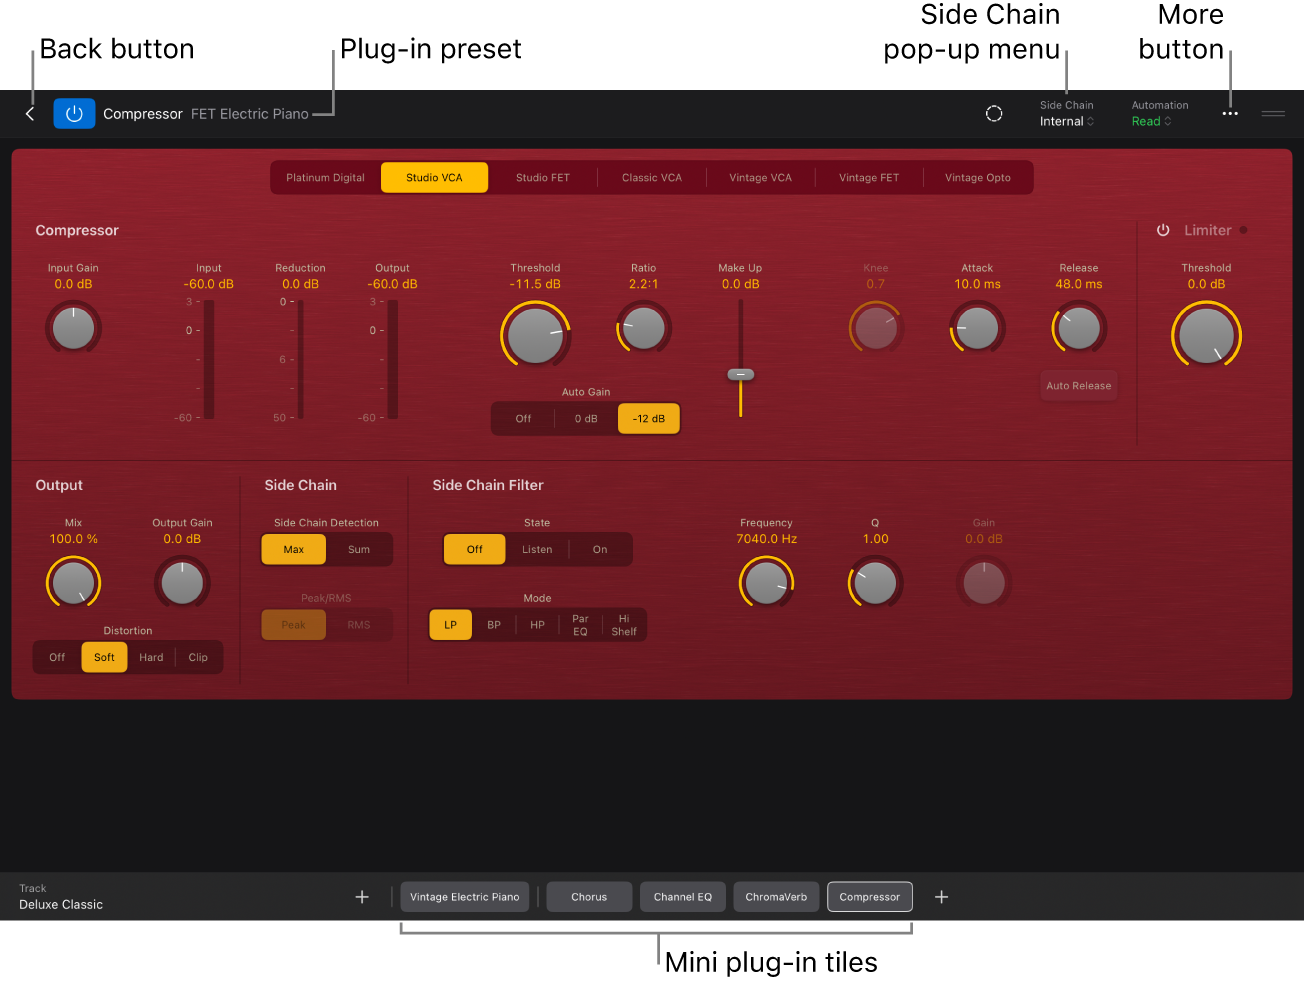Adjust the Mix knob in Output section
Screen dimensions: 1306x982
point(73,582)
